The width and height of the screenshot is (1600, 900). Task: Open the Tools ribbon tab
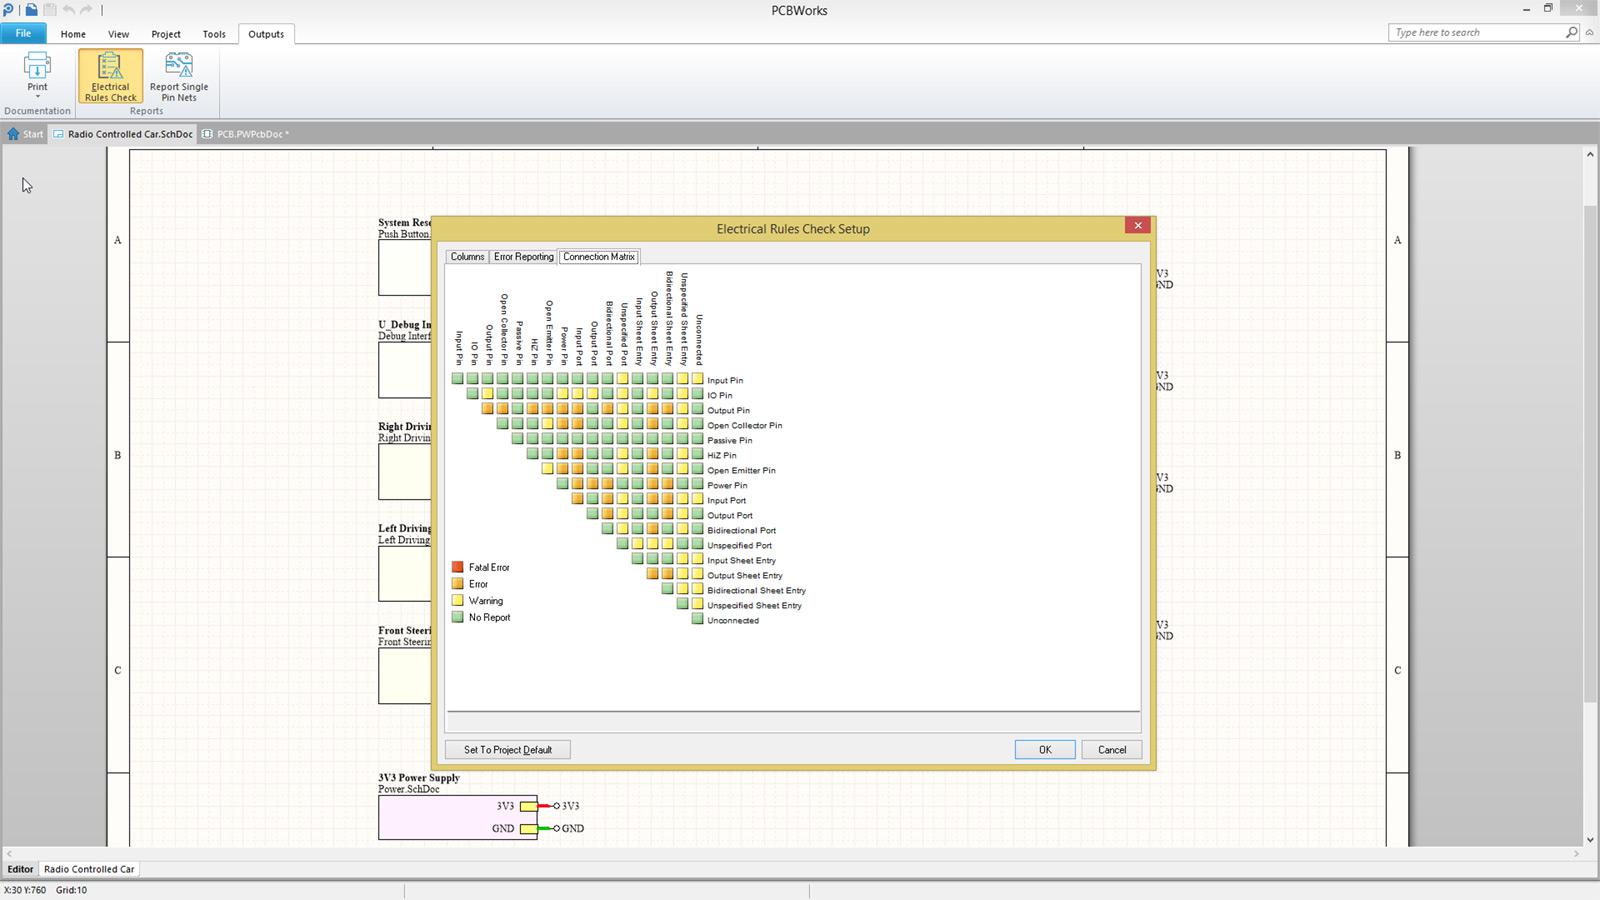pos(214,33)
